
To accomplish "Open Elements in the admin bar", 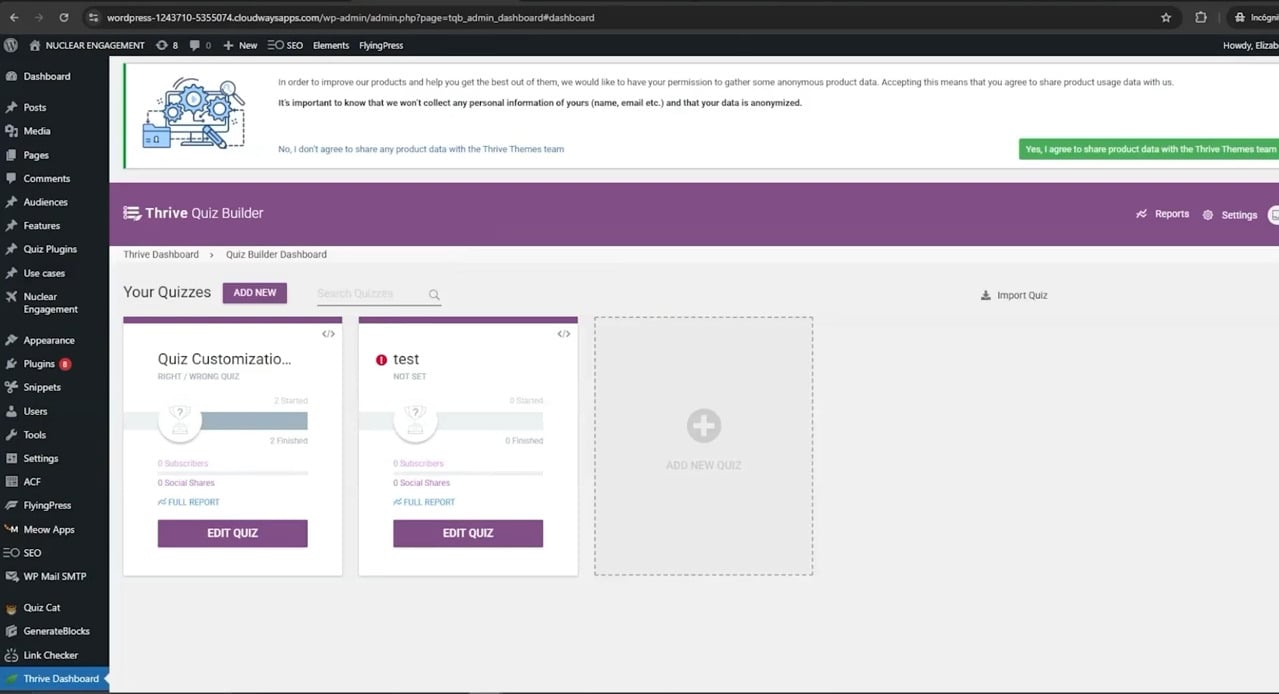I will tap(331, 45).
